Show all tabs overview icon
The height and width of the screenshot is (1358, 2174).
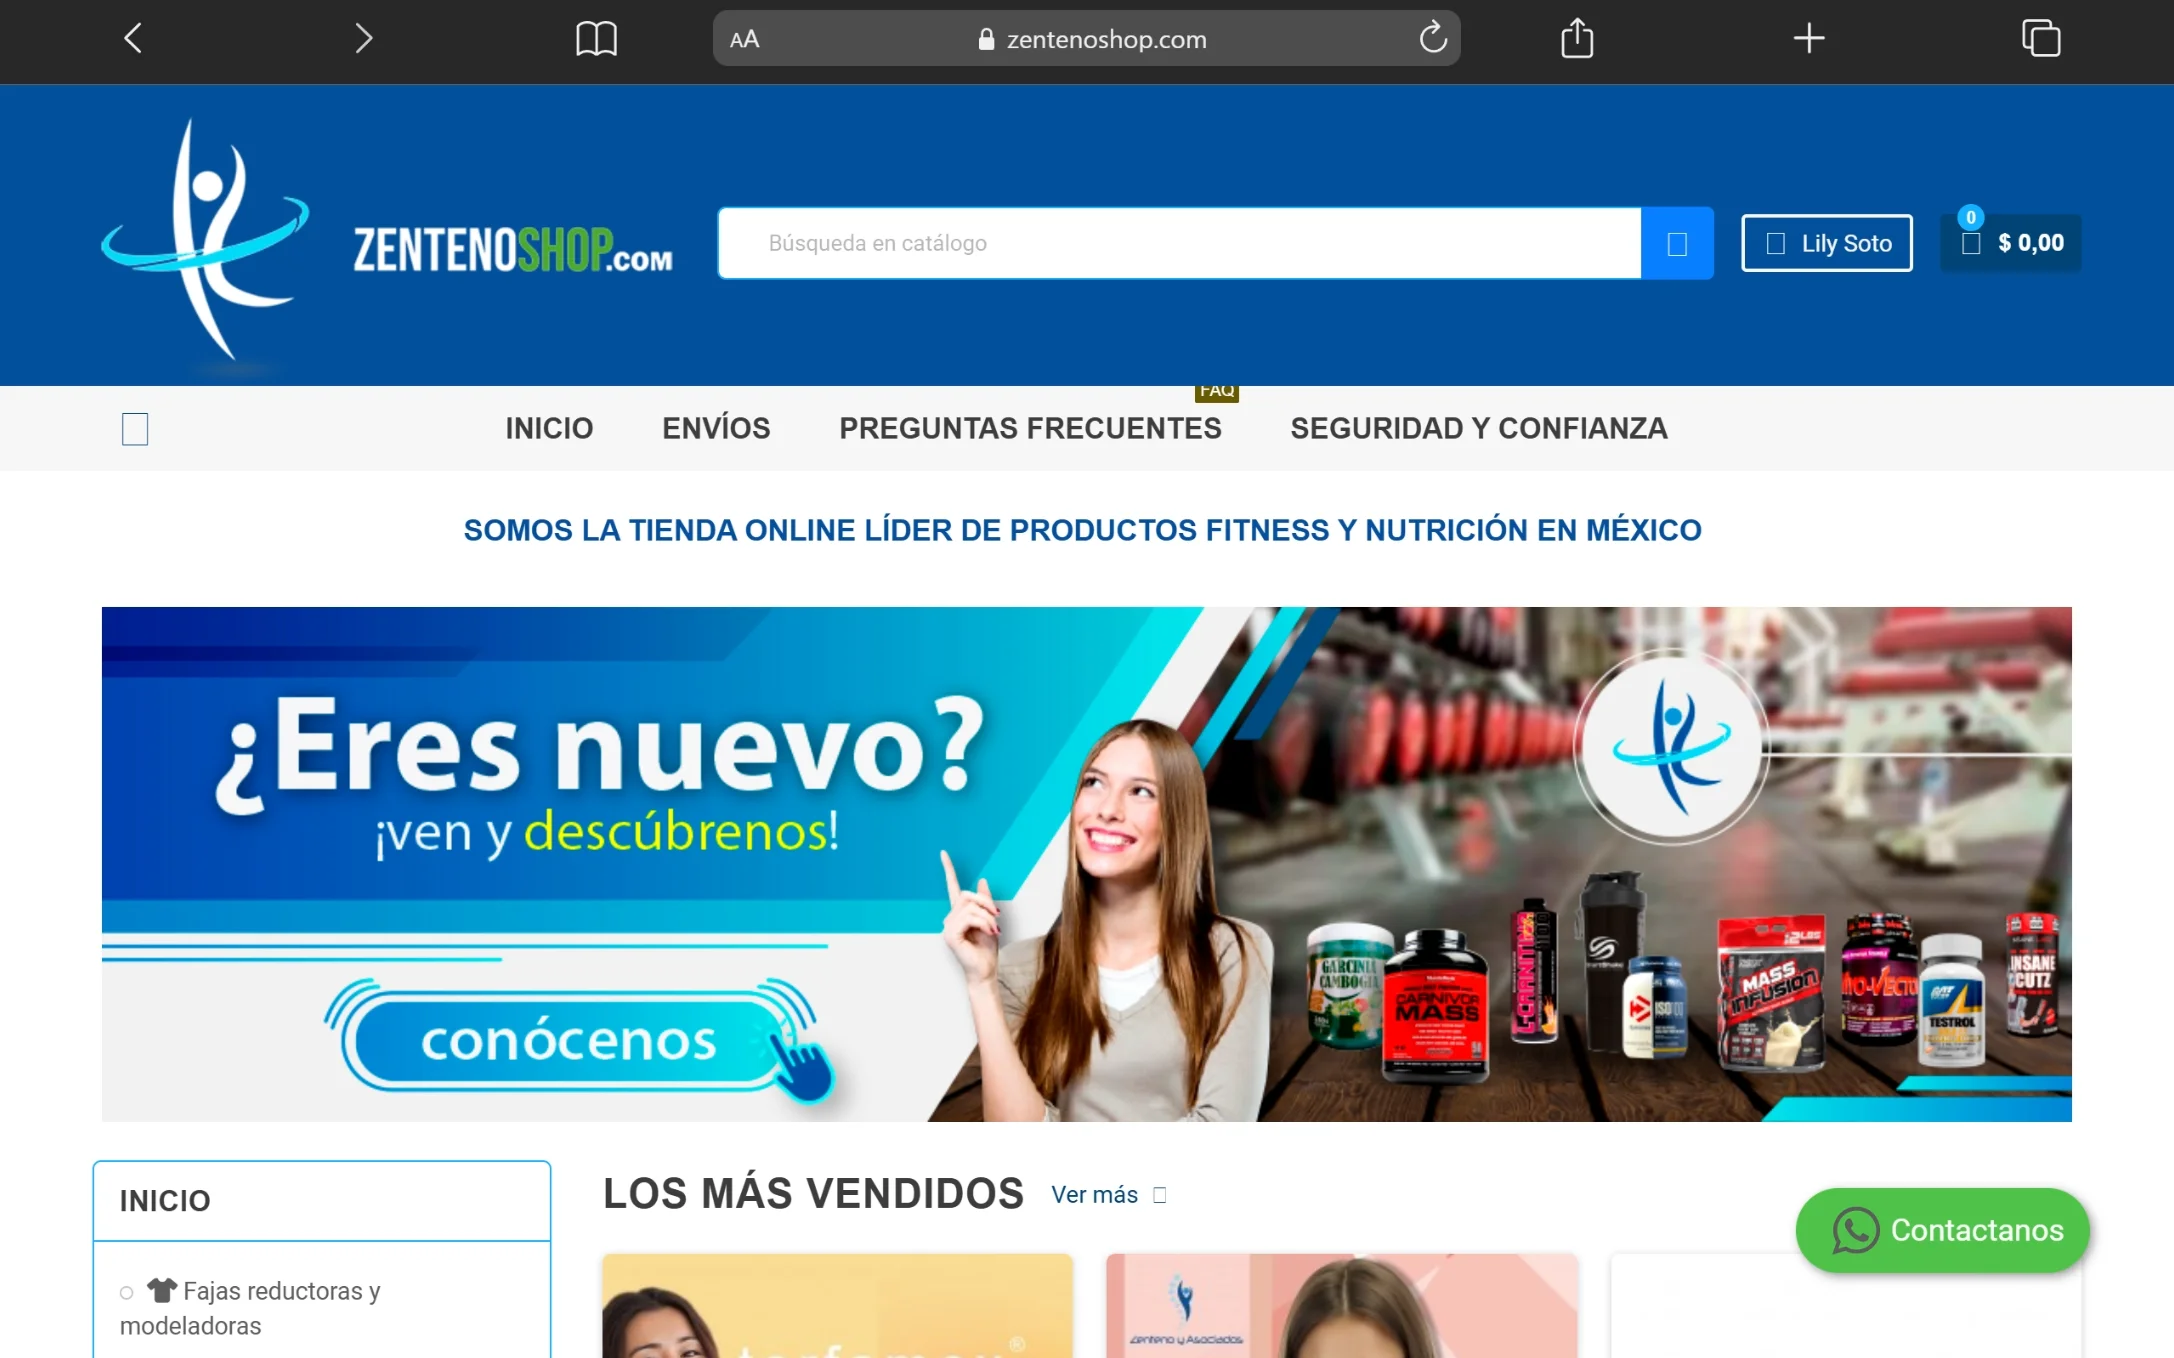tap(2040, 39)
